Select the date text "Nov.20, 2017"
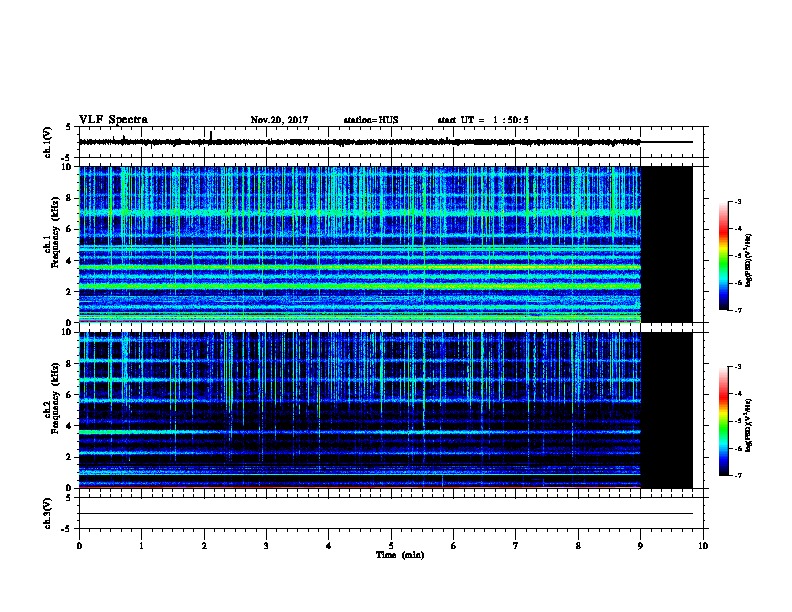 tap(279, 120)
